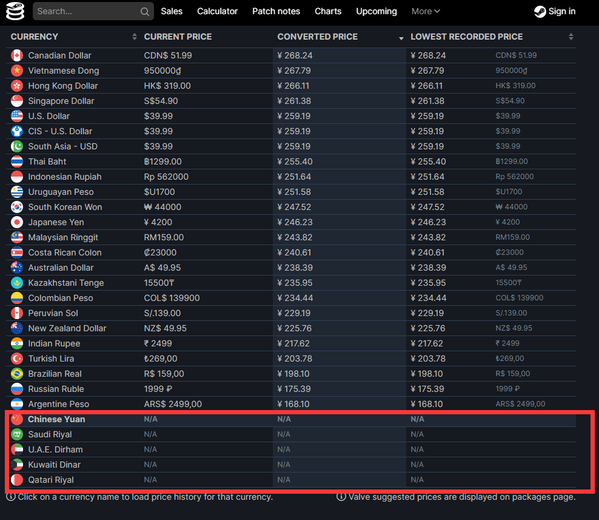Viewport: 599px width, 520px height.
Task: Click the Peruvian Sol flag icon
Action: [x=17, y=313]
